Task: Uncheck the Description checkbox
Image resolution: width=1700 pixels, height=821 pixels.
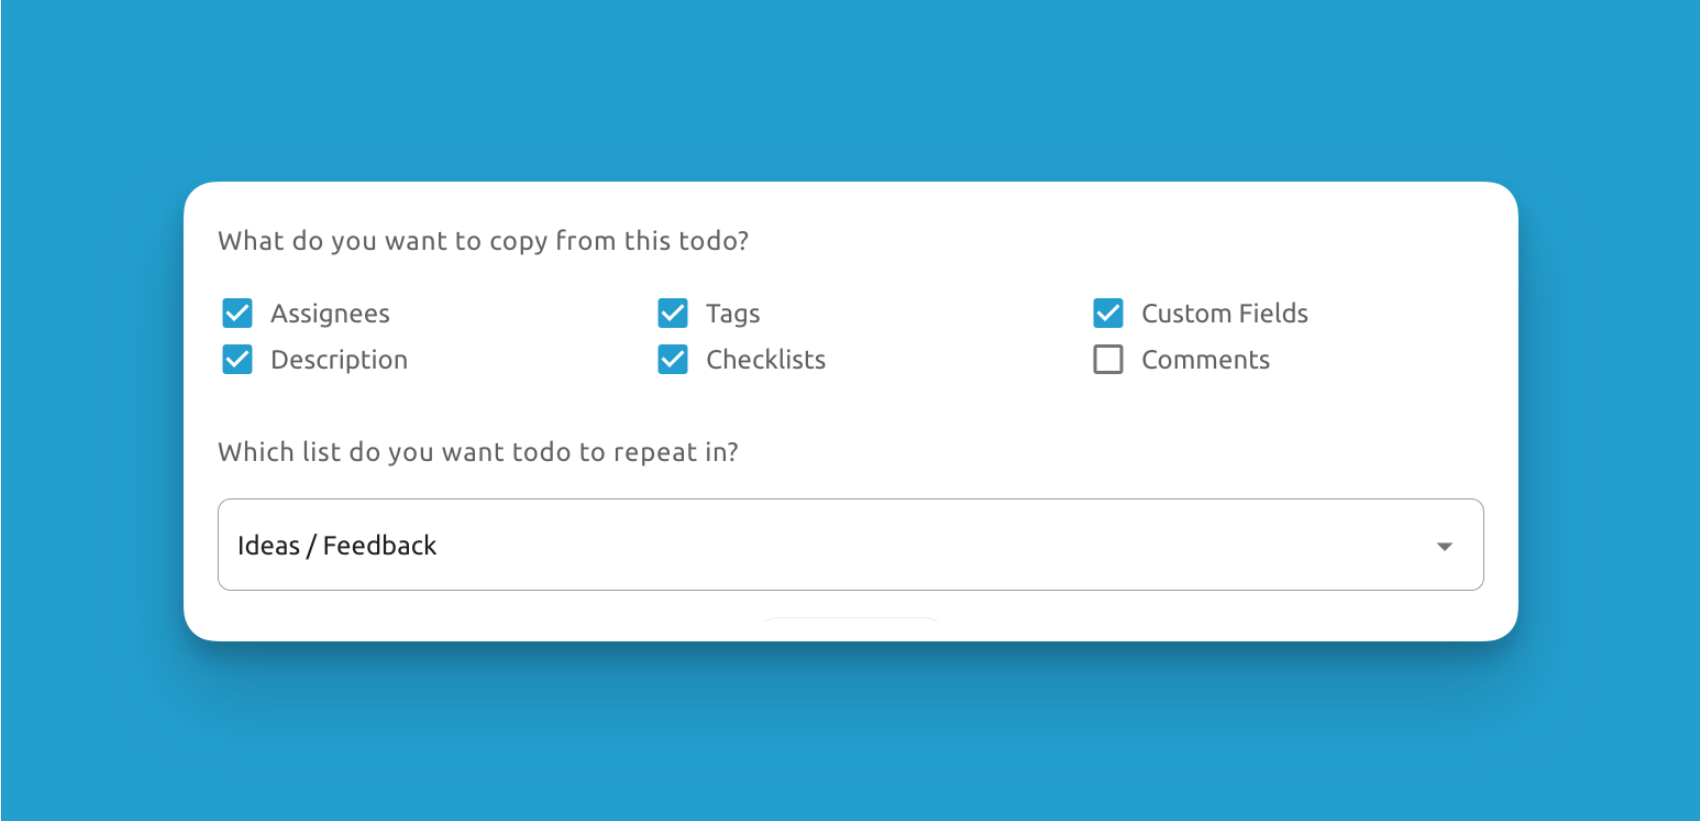Action: 237,359
